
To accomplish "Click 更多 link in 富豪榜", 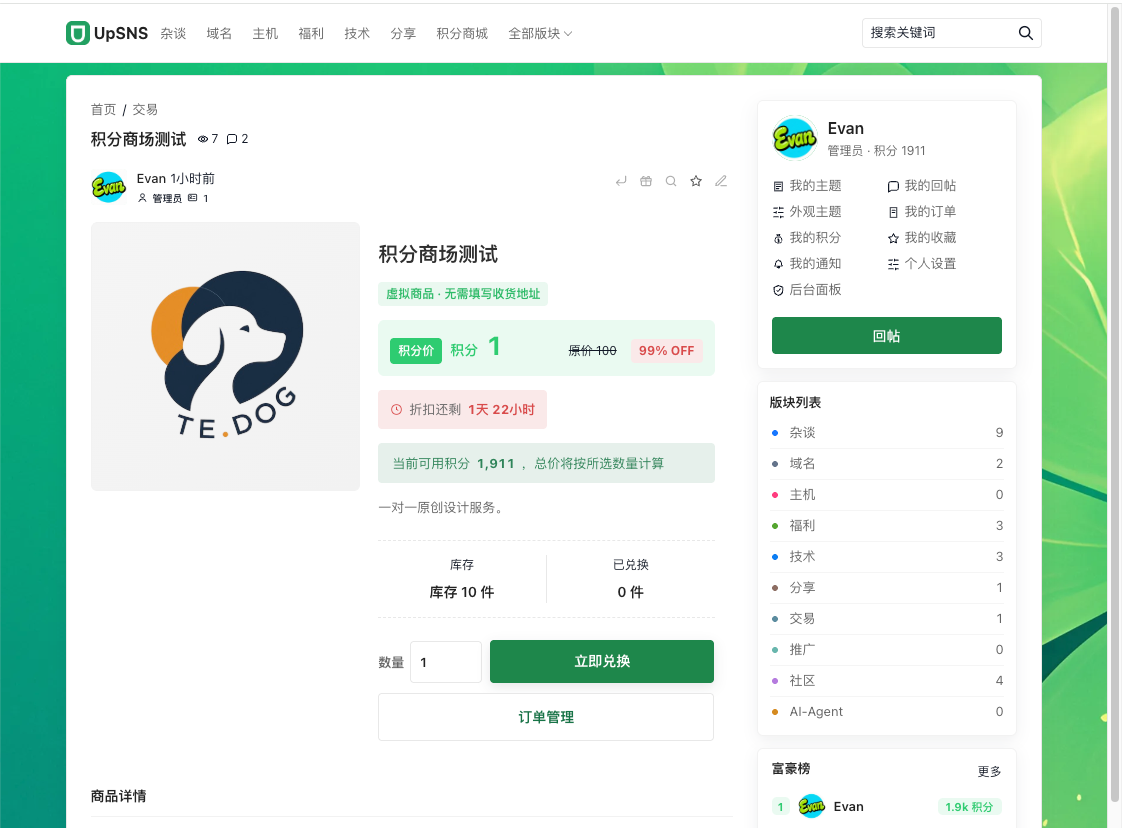I will click(990, 771).
